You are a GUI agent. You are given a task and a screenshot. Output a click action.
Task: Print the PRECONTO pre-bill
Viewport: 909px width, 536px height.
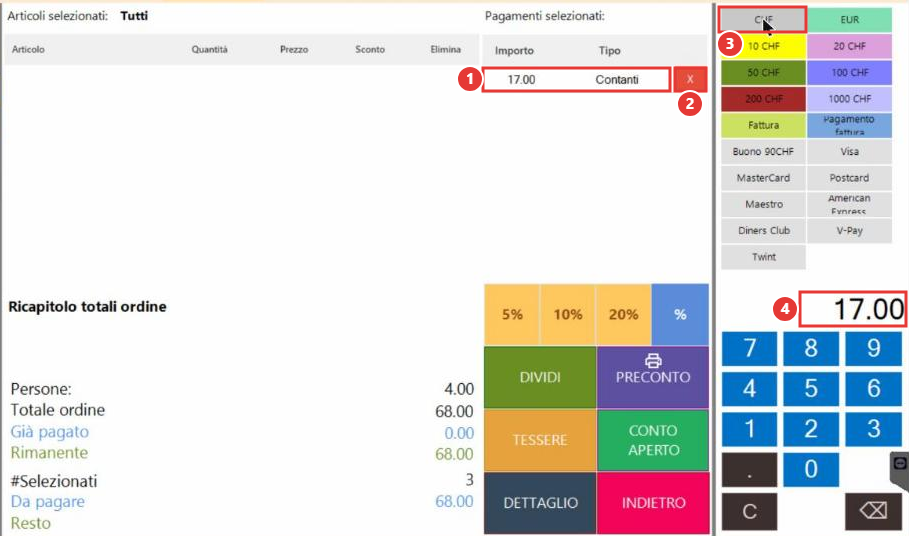(653, 377)
